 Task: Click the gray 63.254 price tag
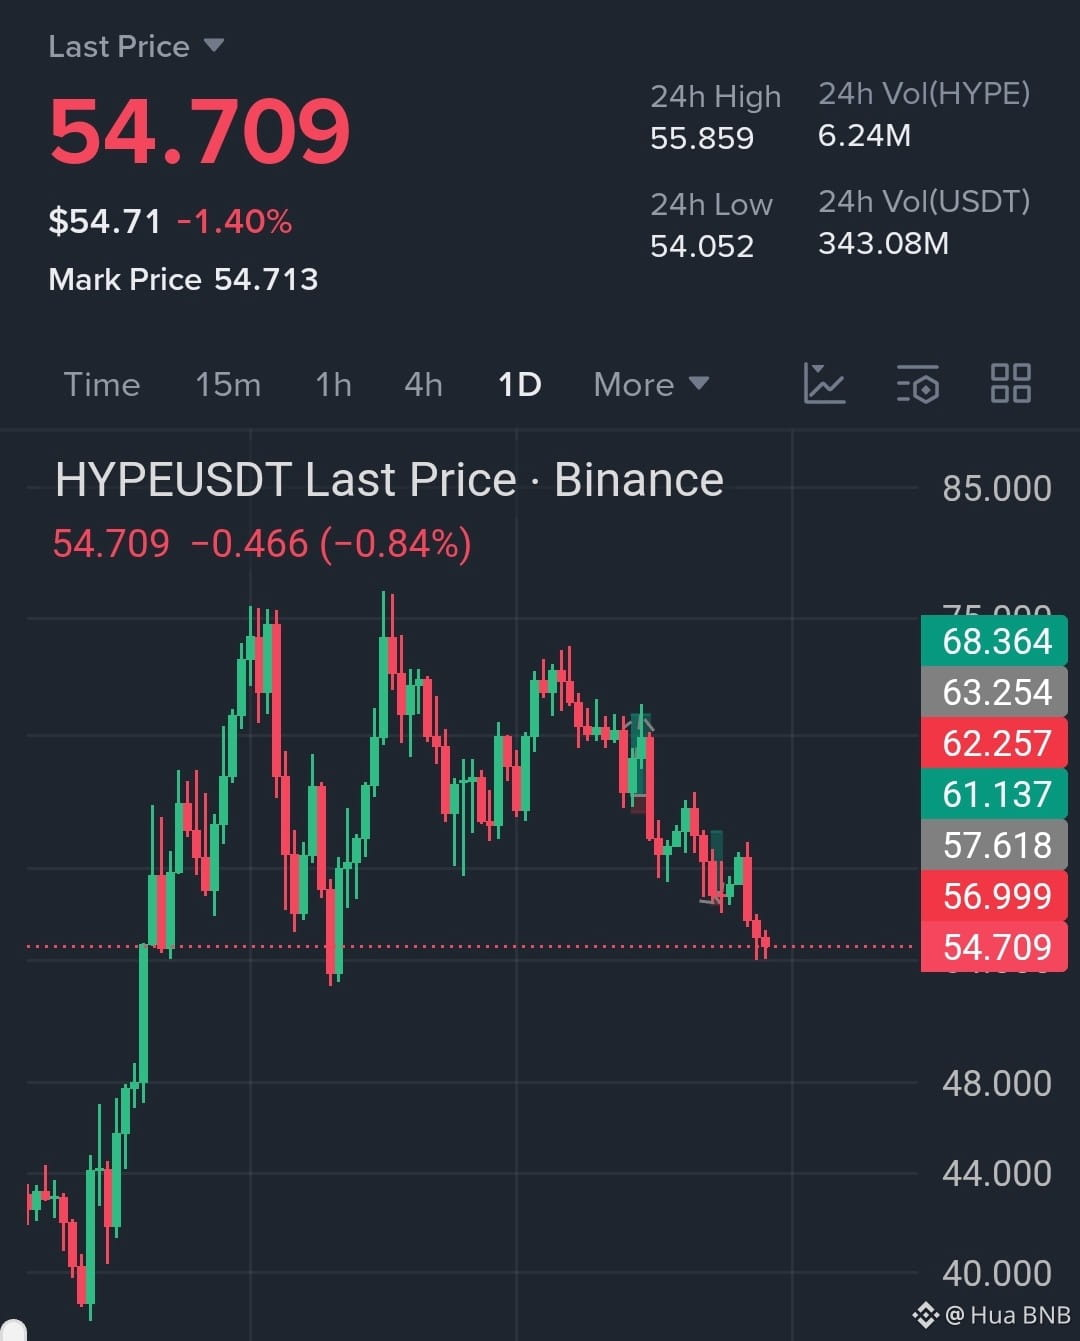[x=994, y=692]
